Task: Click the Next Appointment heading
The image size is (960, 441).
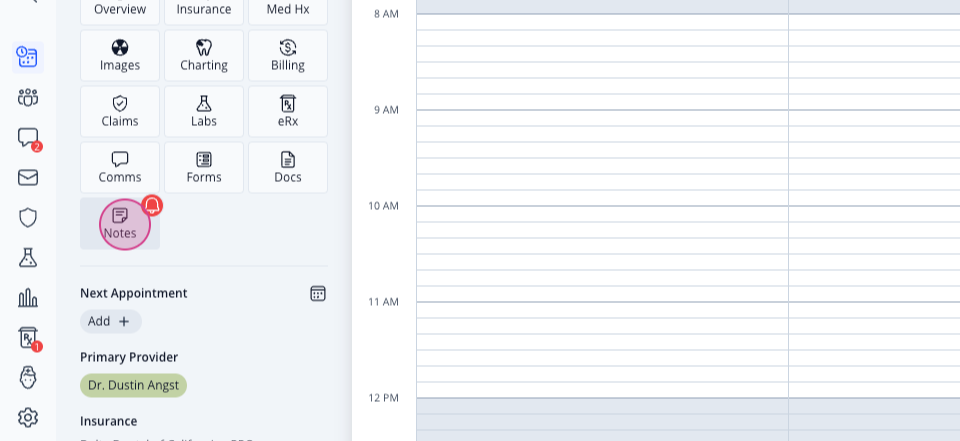Action: (x=133, y=293)
